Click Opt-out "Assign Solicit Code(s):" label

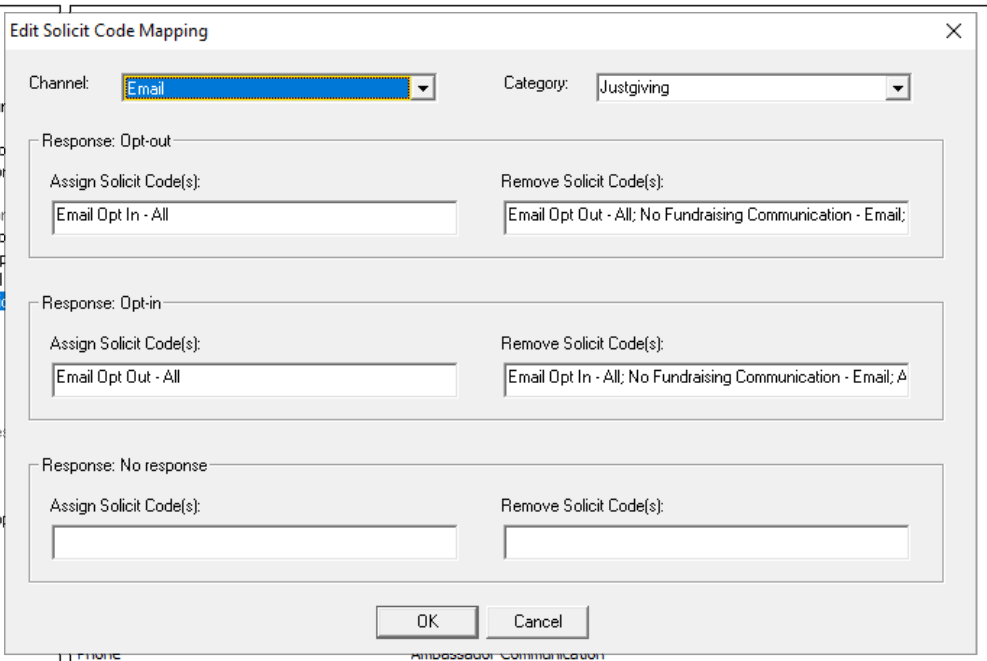point(125,181)
